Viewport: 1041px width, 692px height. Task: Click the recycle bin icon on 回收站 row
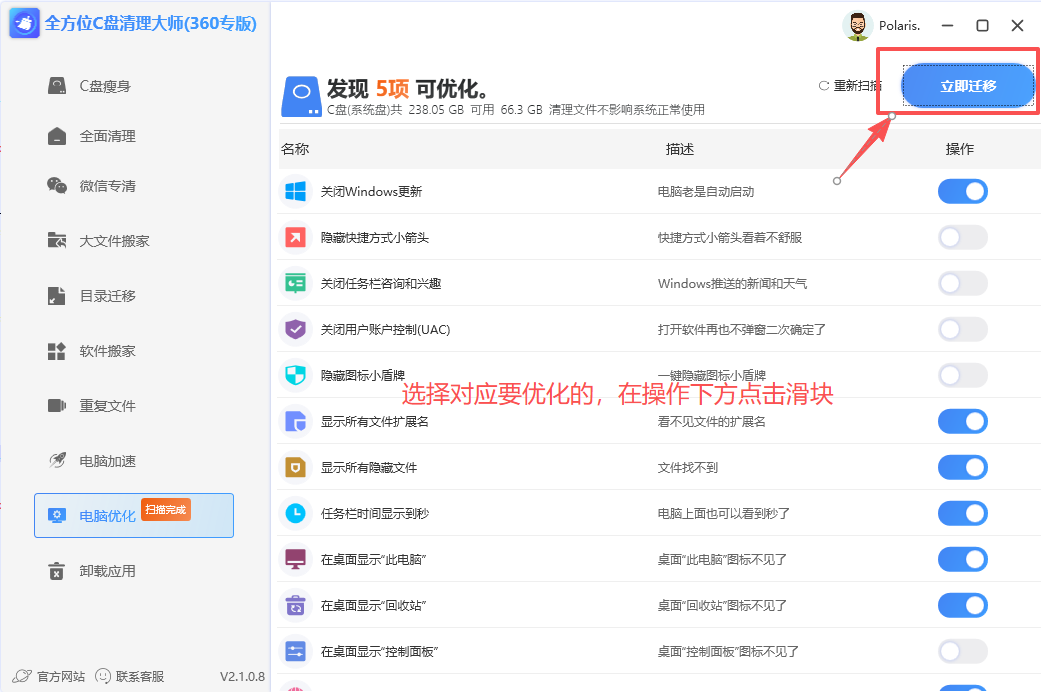[x=294, y=605]
